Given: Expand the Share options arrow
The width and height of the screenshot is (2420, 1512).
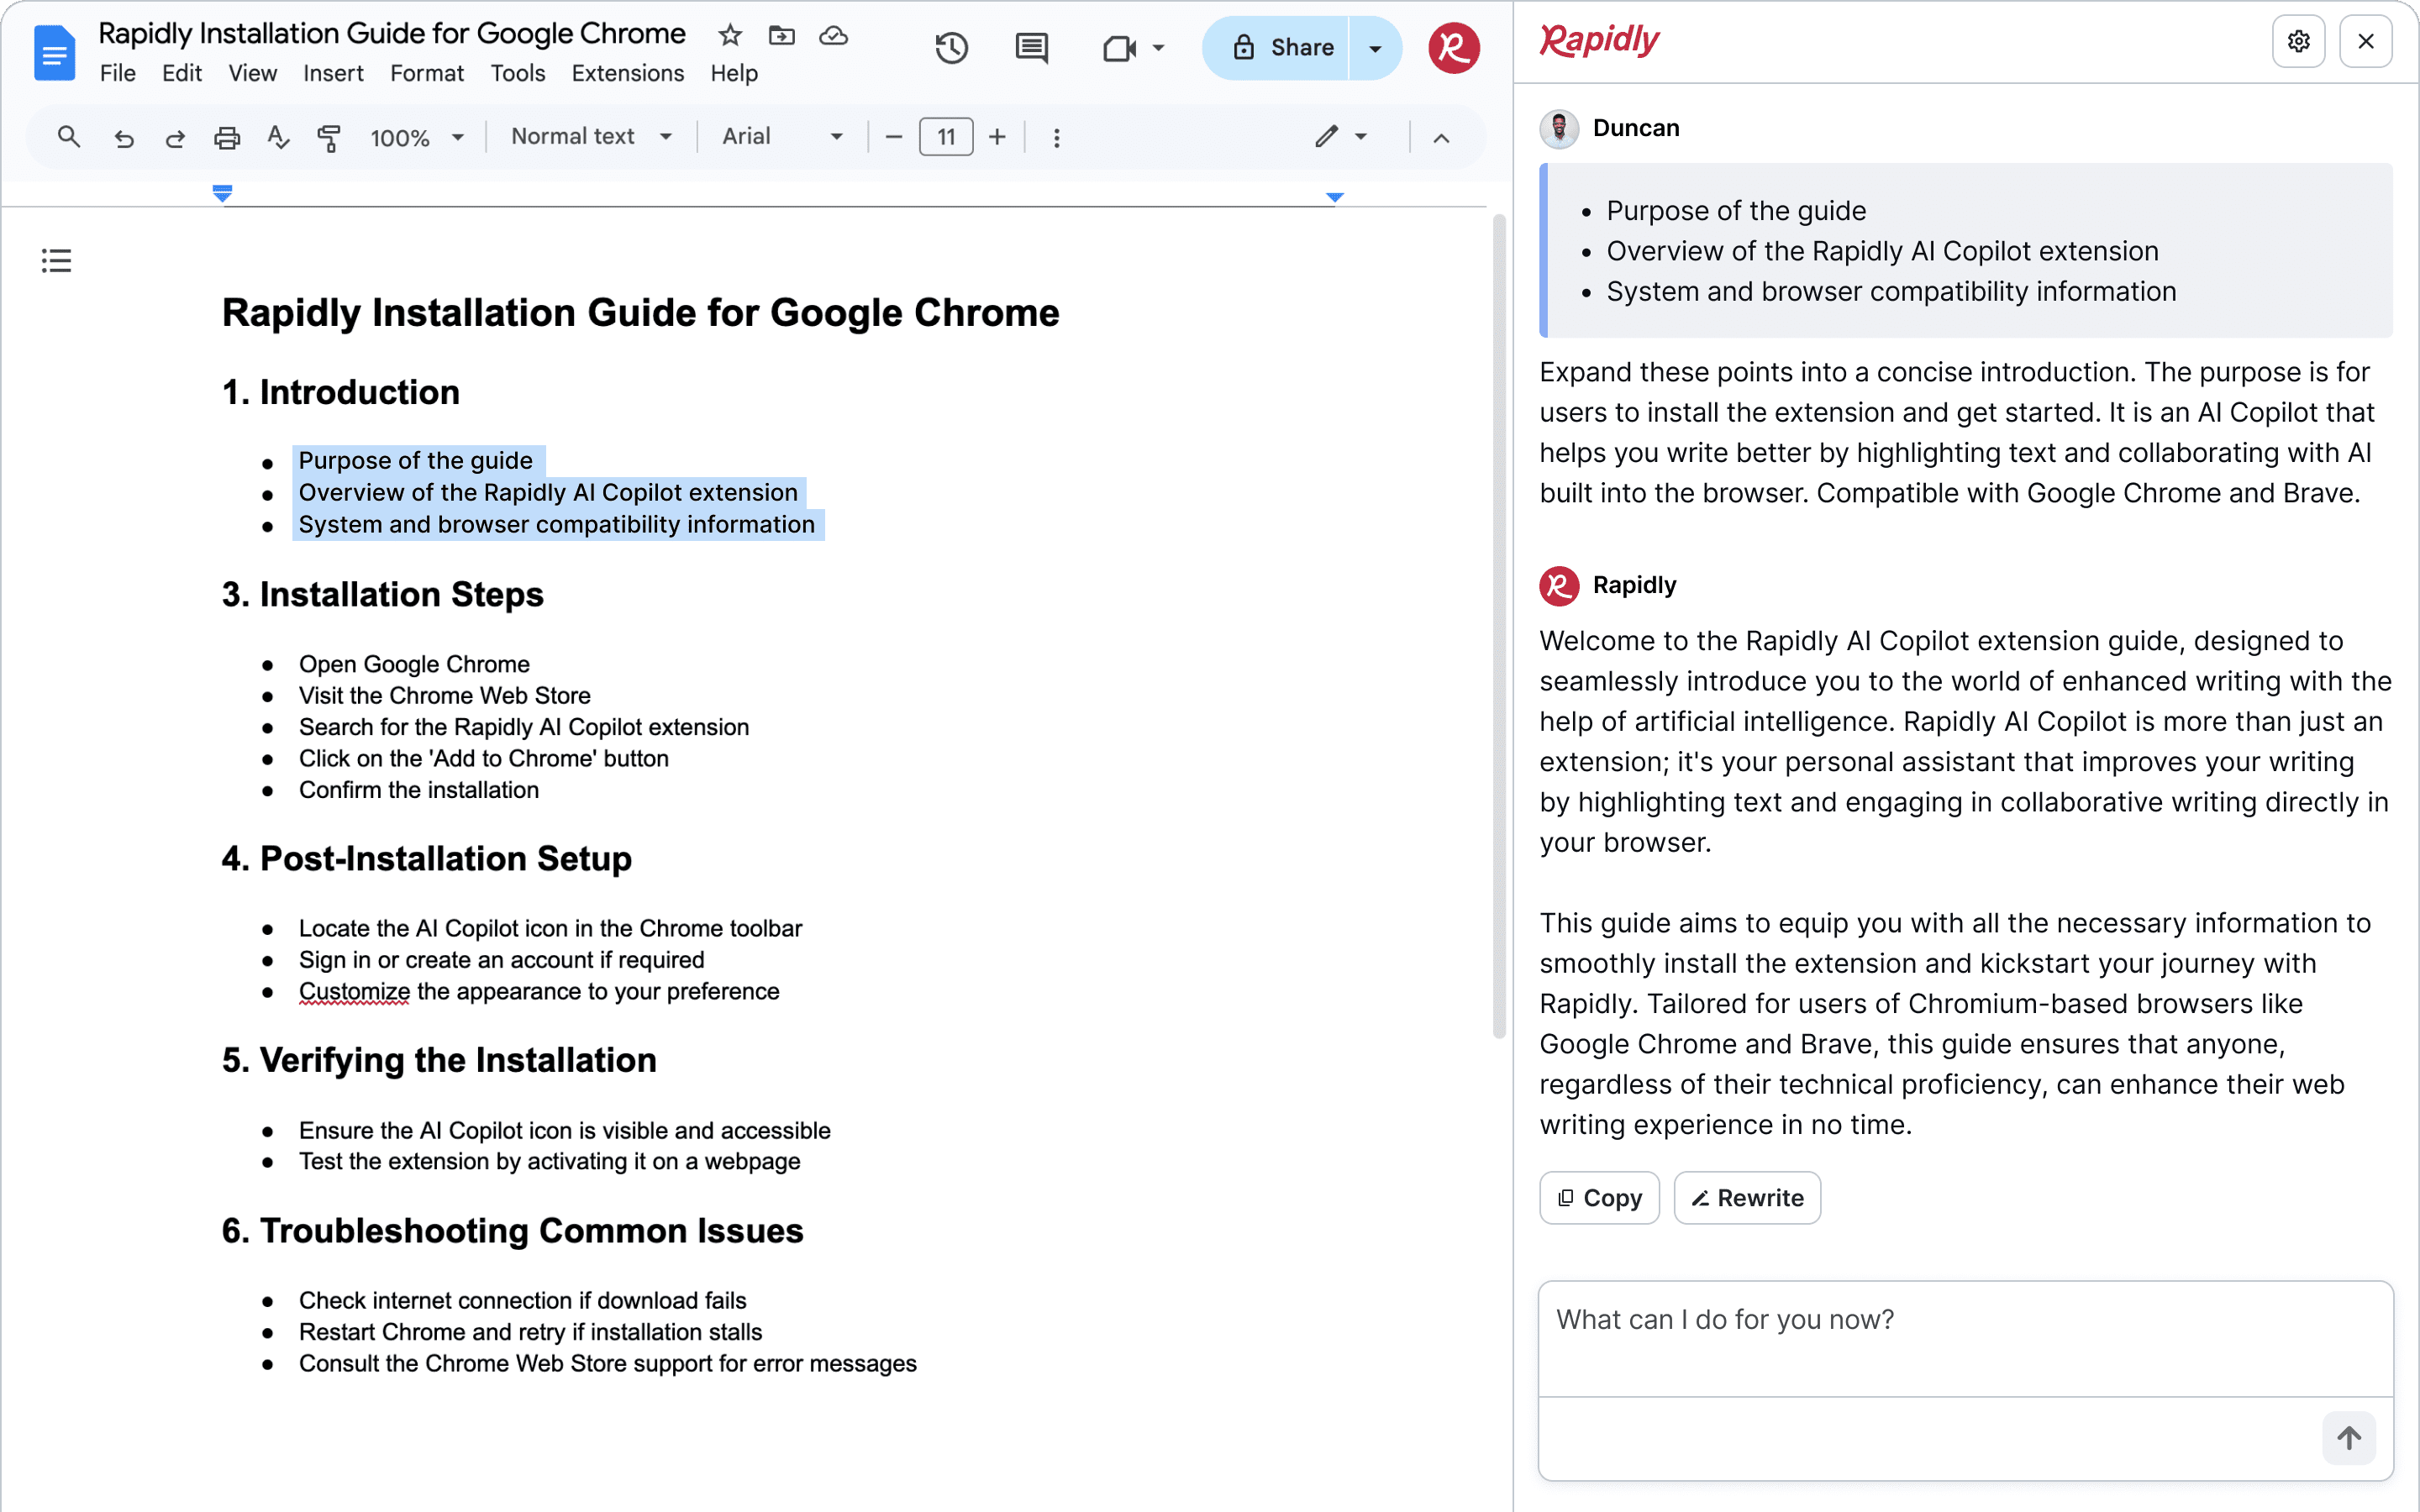Looking at the screenshot, I should click(1375, 47).
